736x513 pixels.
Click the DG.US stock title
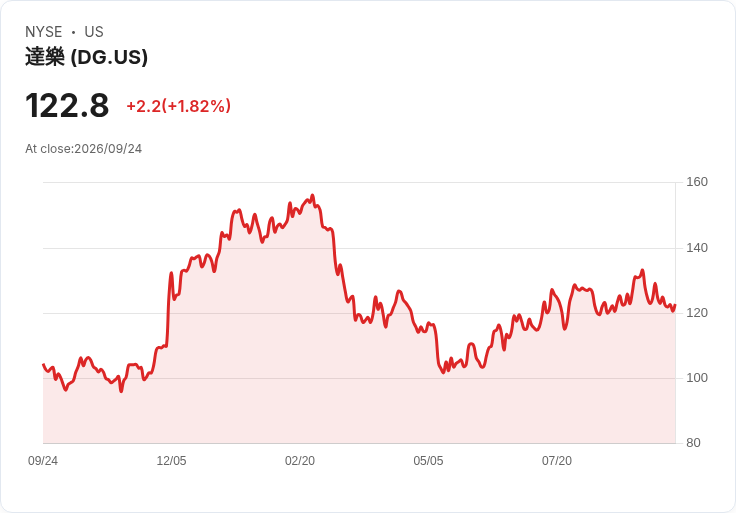click(86, 57)
